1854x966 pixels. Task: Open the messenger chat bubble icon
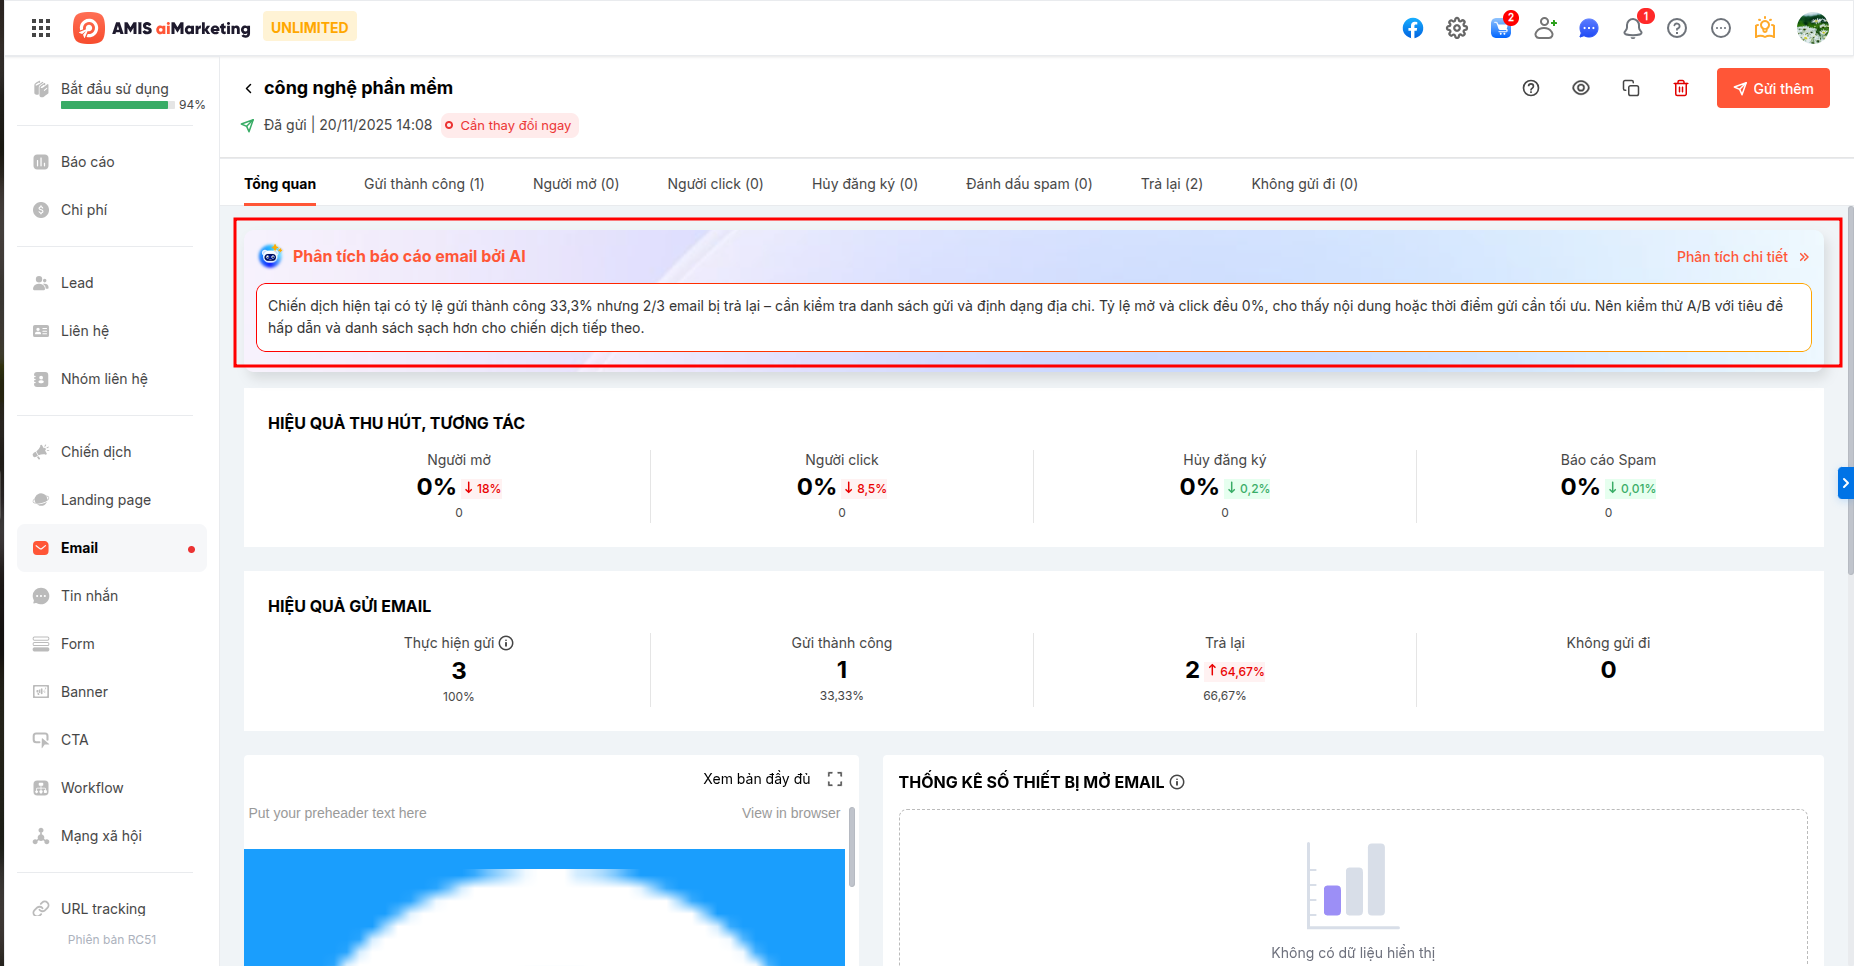coord(1588,28)
